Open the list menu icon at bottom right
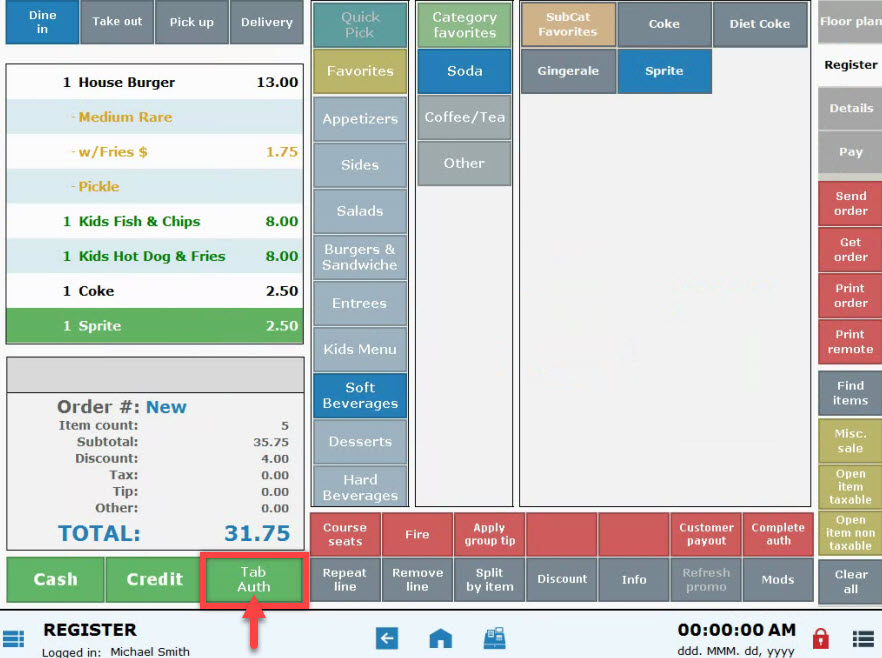Screen dimensions: 882x658 click(862, 638)
